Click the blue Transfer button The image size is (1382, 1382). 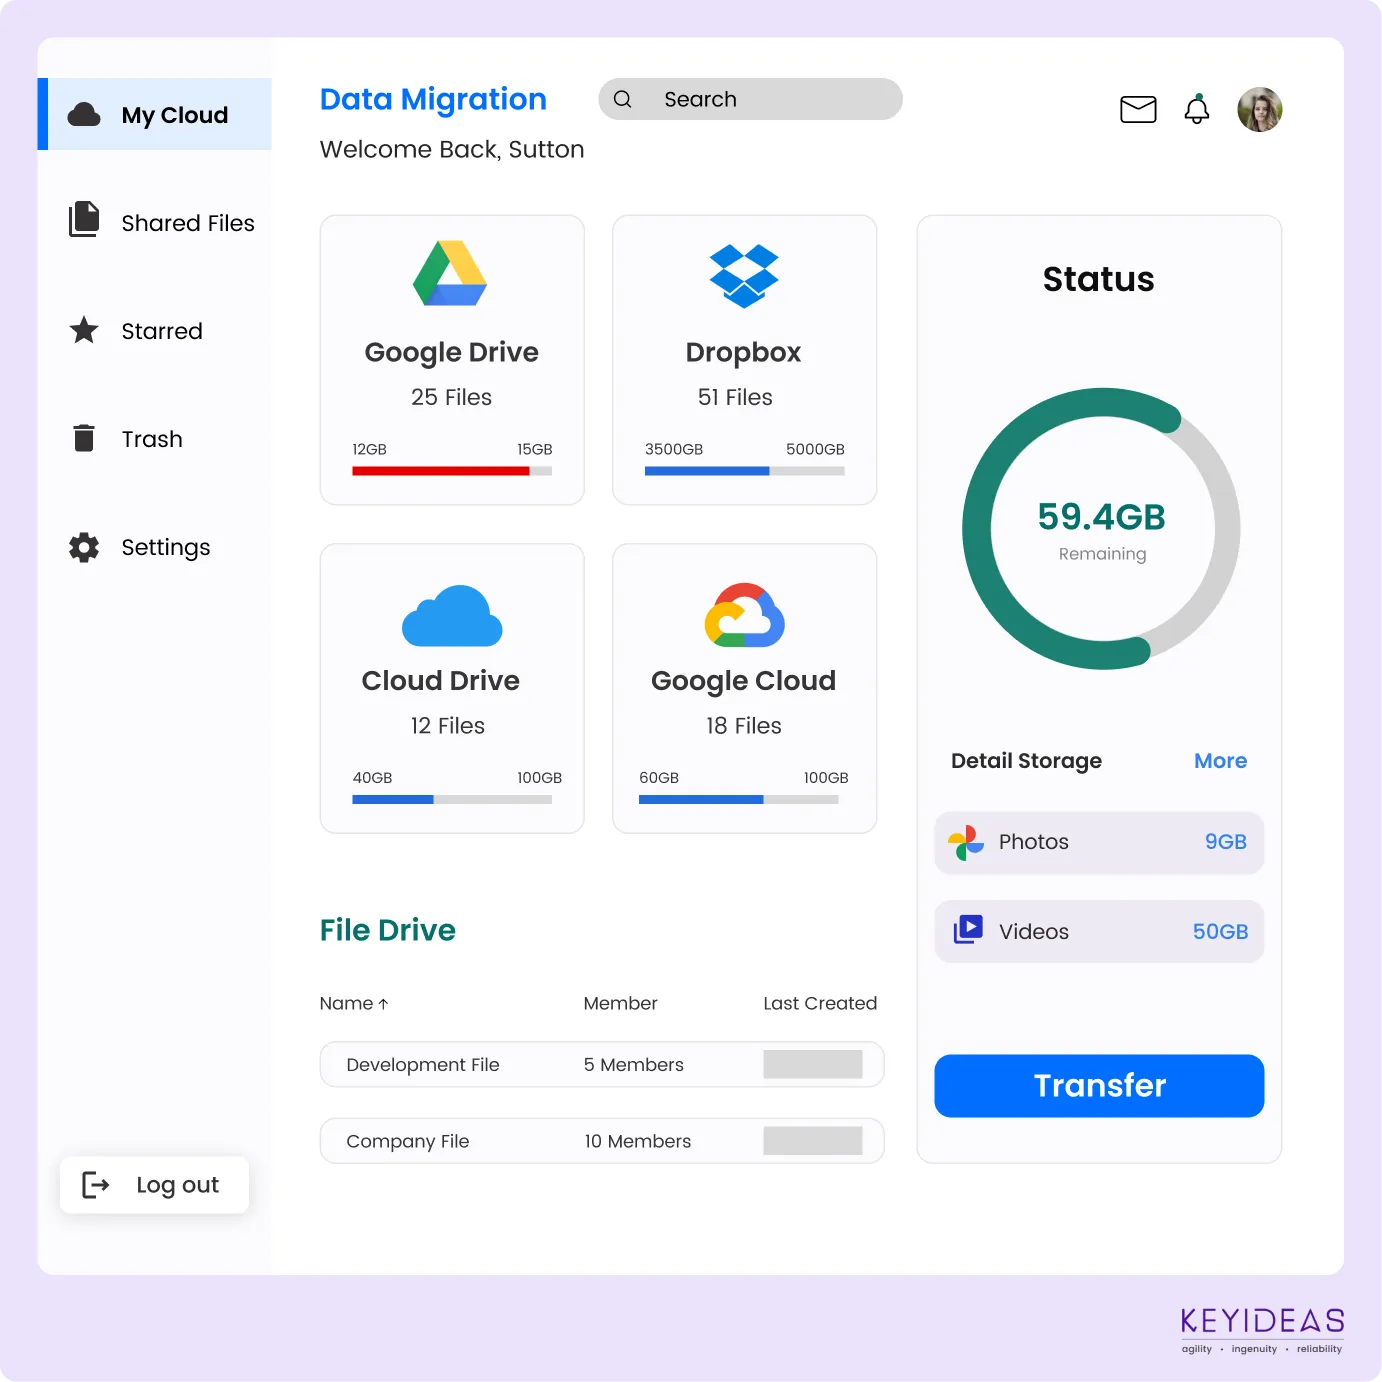click(1099, 1086)
